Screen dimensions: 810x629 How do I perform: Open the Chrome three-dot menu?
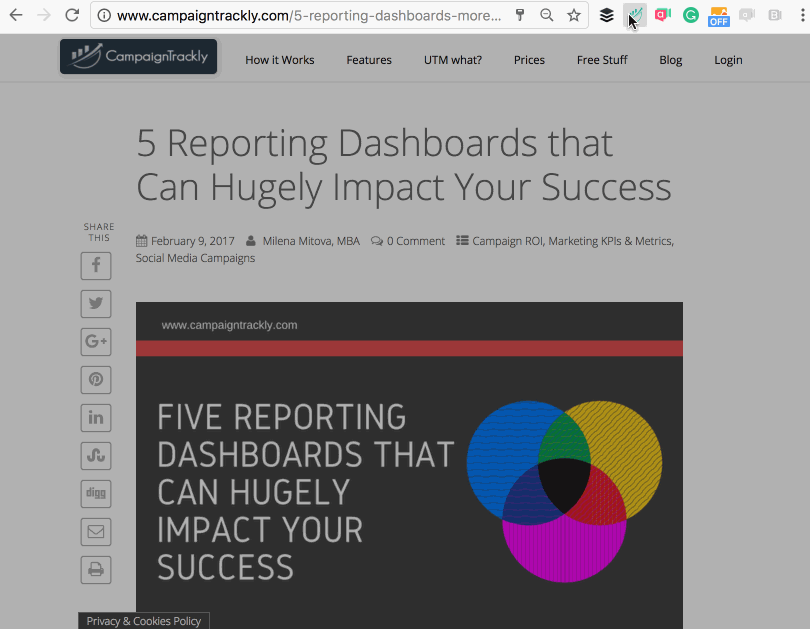[802, 15]
